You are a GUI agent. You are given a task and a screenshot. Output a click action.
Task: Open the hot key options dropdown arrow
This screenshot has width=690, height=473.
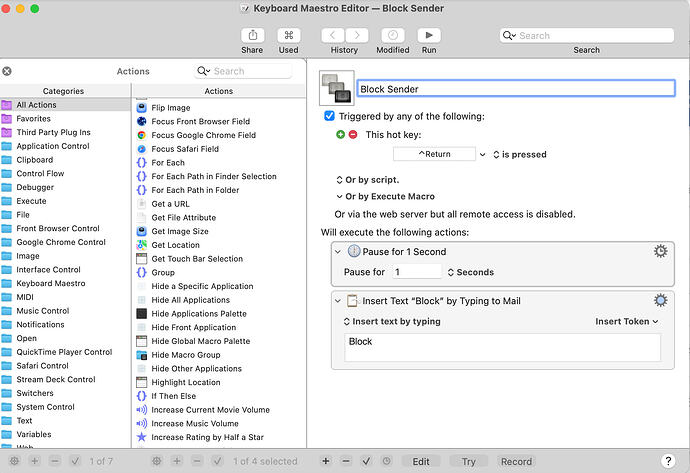(483, 154)
